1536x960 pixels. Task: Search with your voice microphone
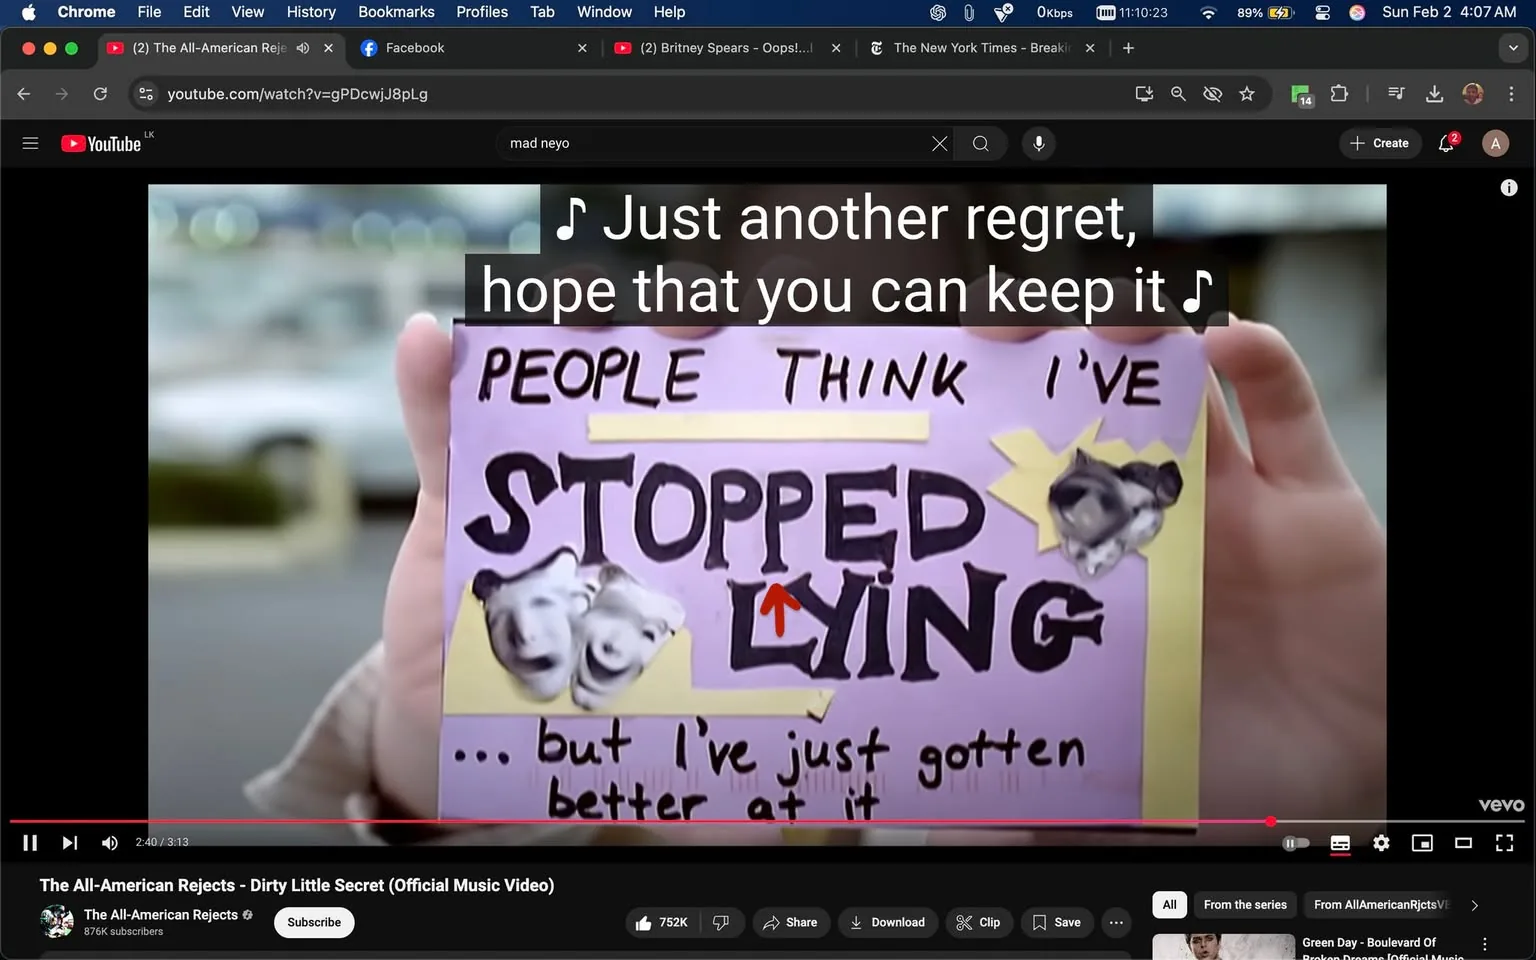(x=1039, y=143)
